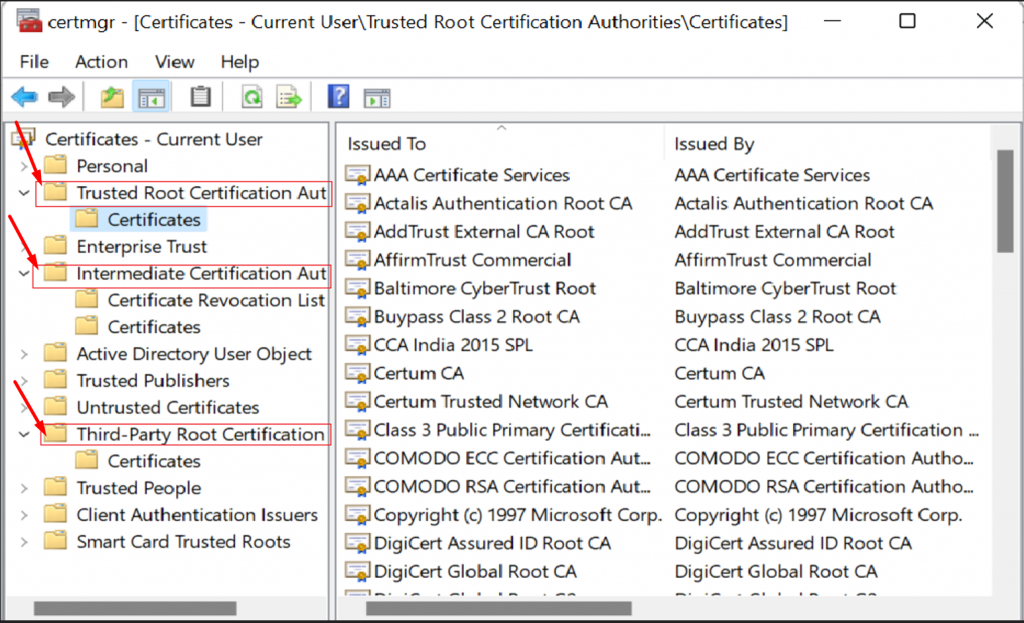Toggle the Show/Hide Console Tree button
Image resolution: width=1024 pixels, height=623 pixels.
coord(152,97)
